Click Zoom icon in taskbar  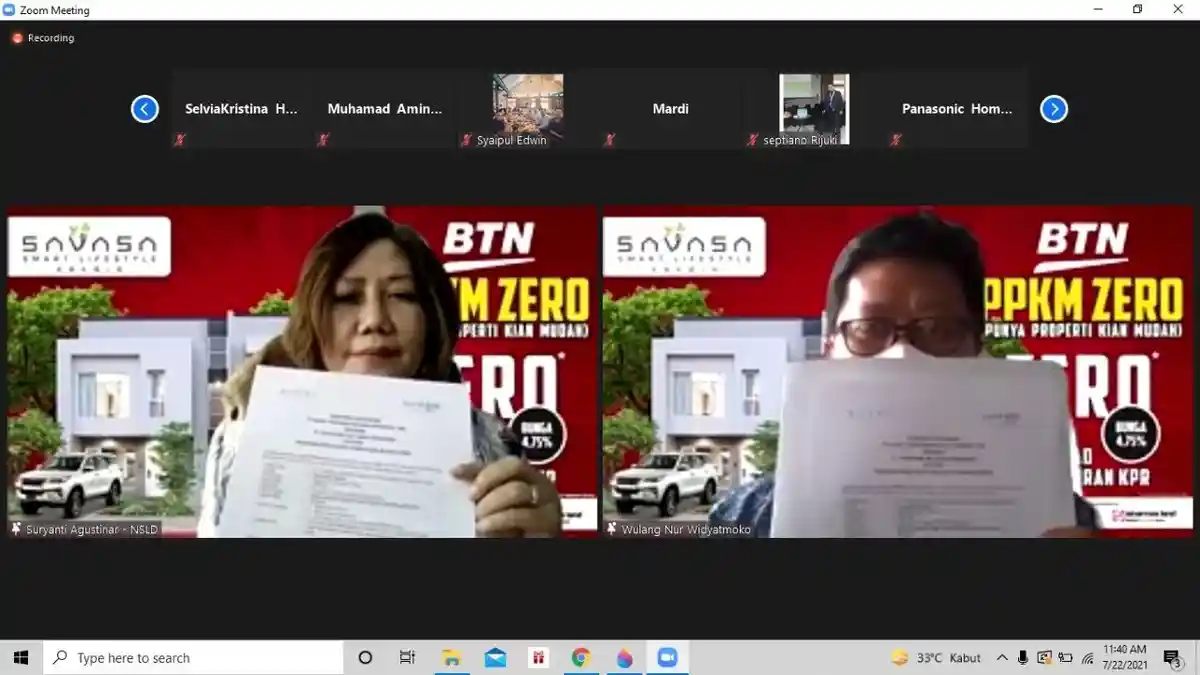(x=667, y=657)
